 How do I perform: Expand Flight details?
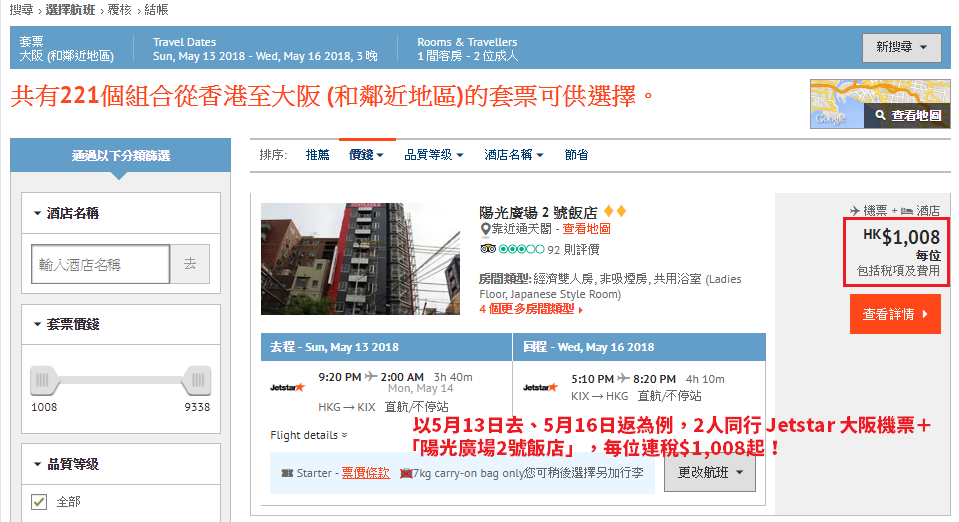(x=309, y=435)
